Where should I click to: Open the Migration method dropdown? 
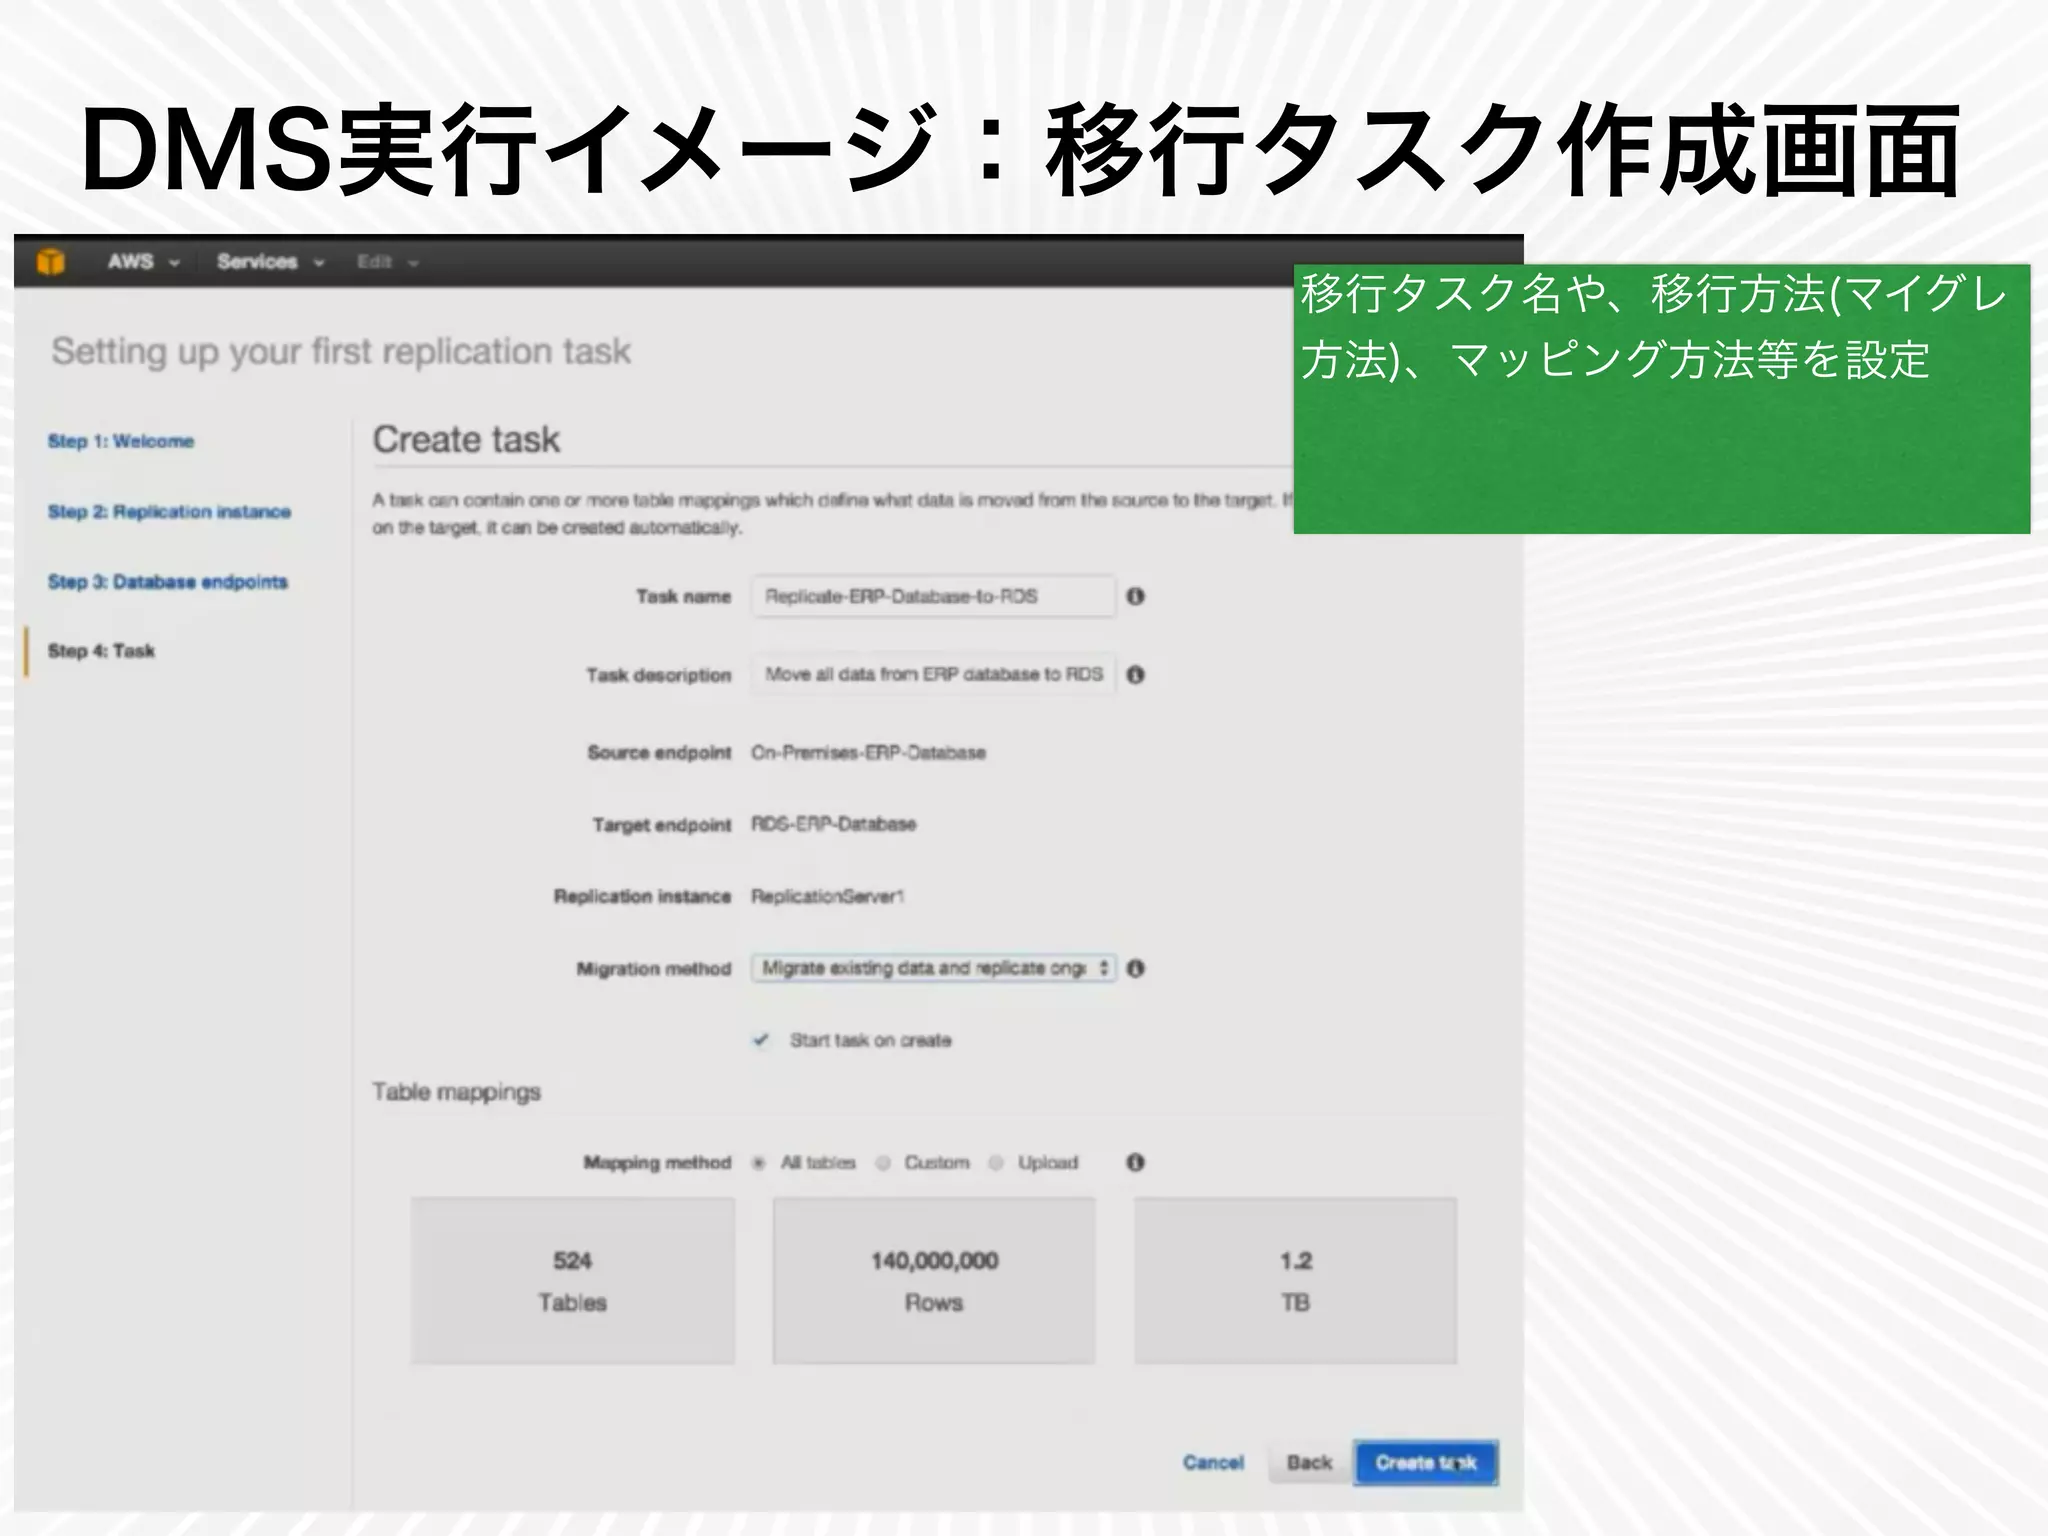933,968
